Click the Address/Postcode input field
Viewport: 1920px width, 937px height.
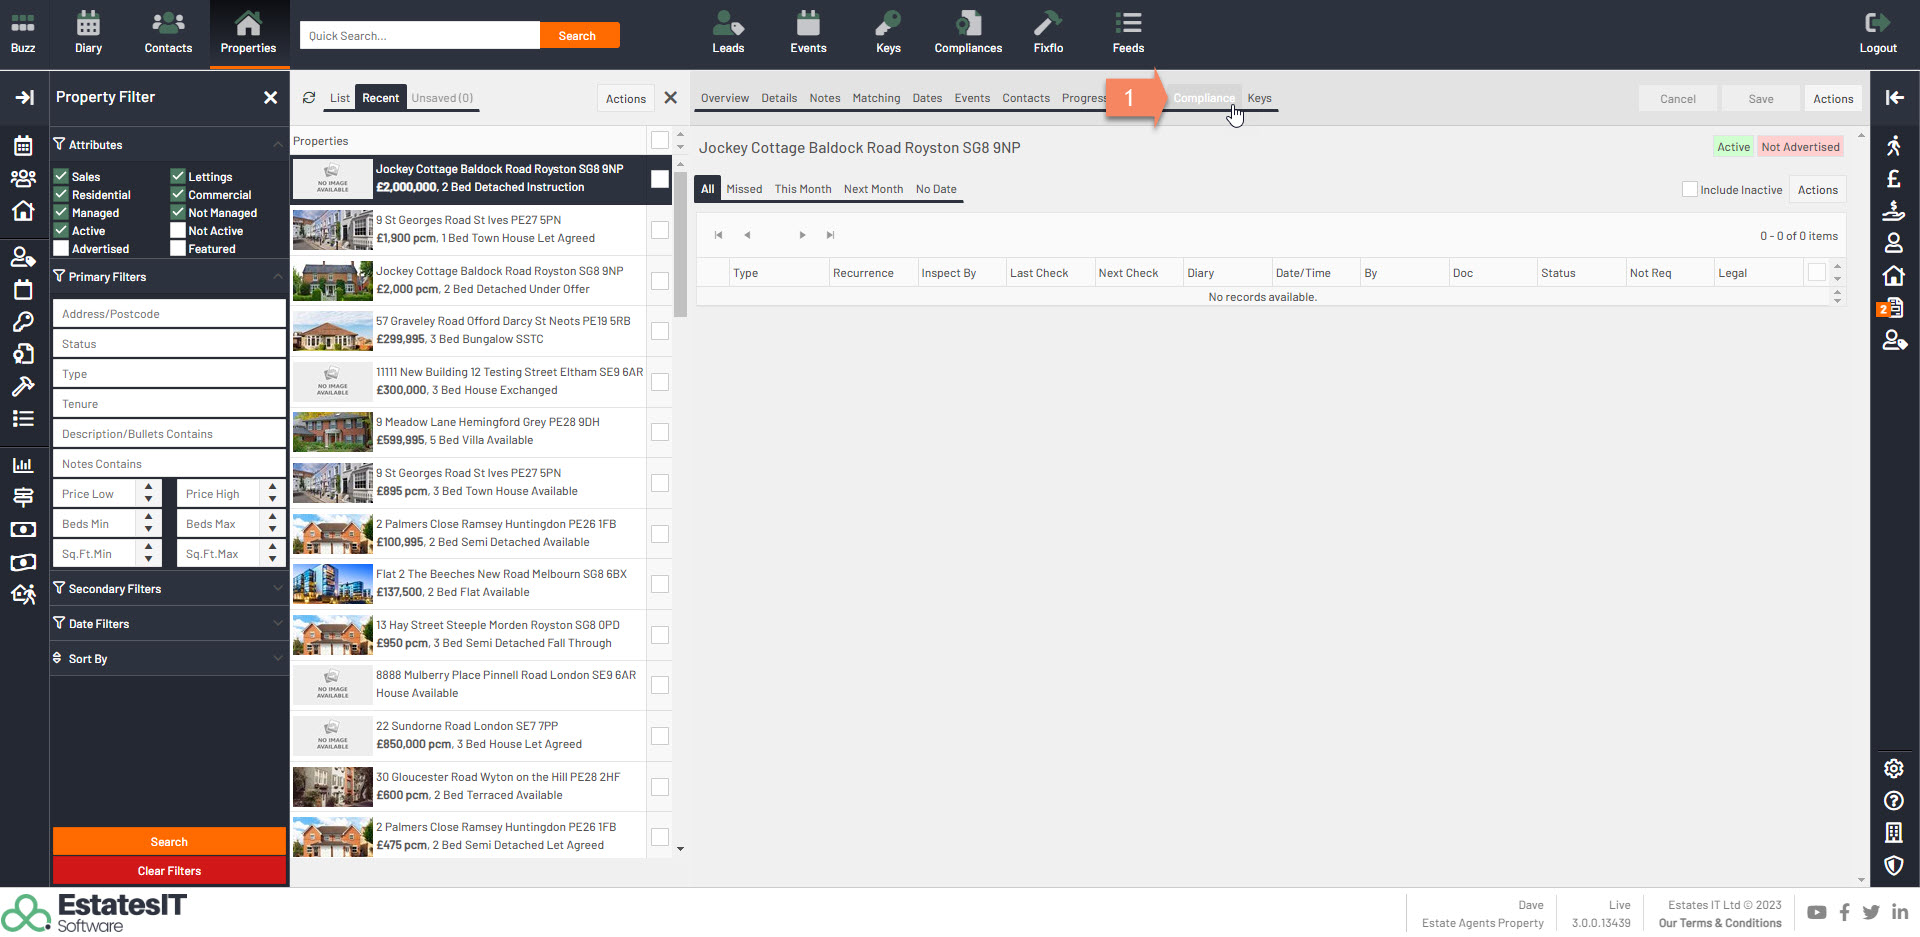[169, 314]
